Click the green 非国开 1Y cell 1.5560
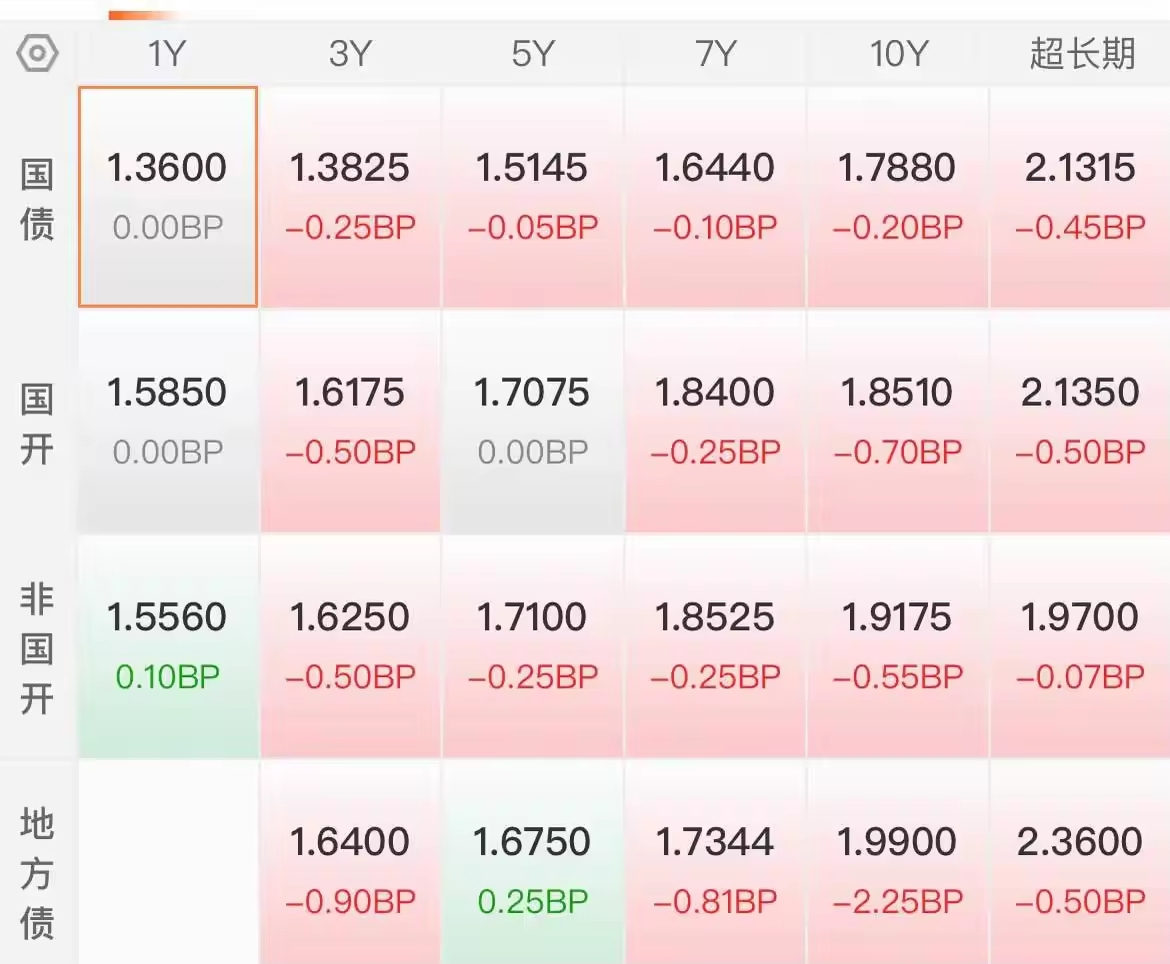This screenshot has width=1170, height=964. point(168,646)
